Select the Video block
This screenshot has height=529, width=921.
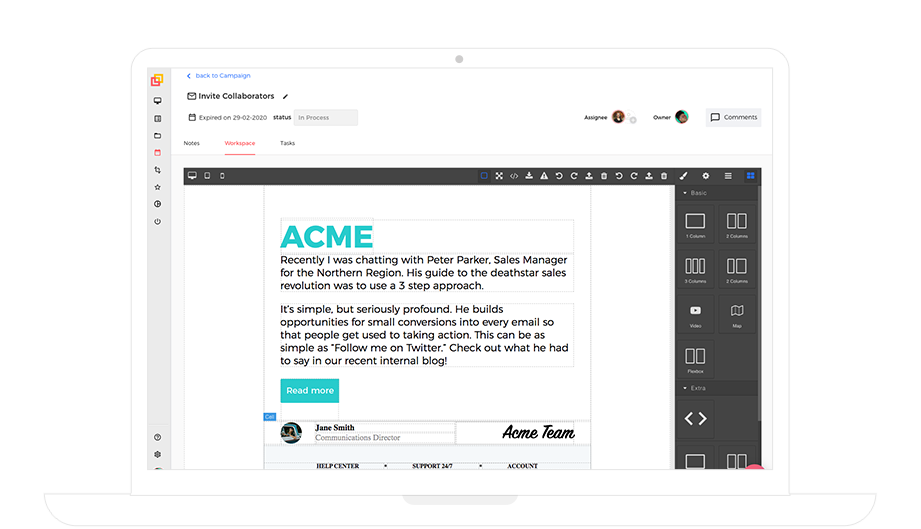pos(695,314)
